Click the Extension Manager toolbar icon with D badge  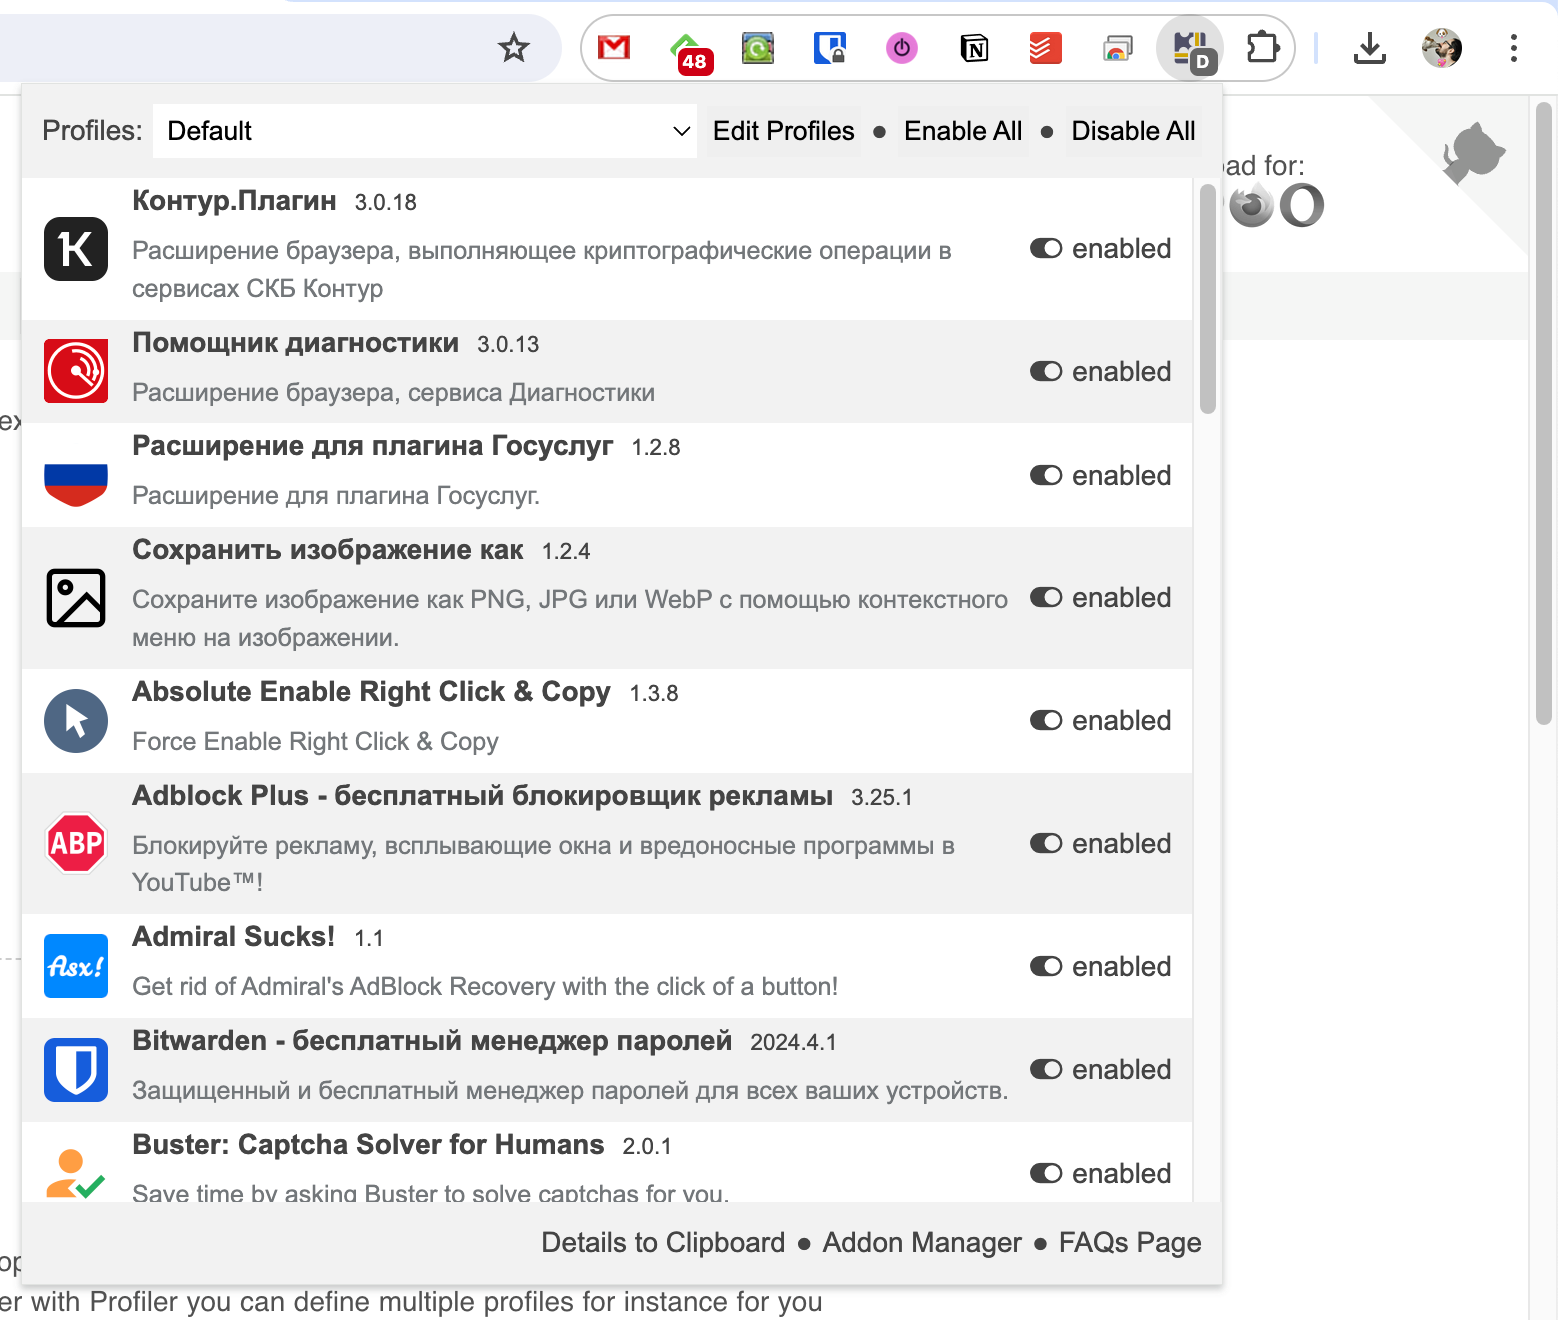1190,48
